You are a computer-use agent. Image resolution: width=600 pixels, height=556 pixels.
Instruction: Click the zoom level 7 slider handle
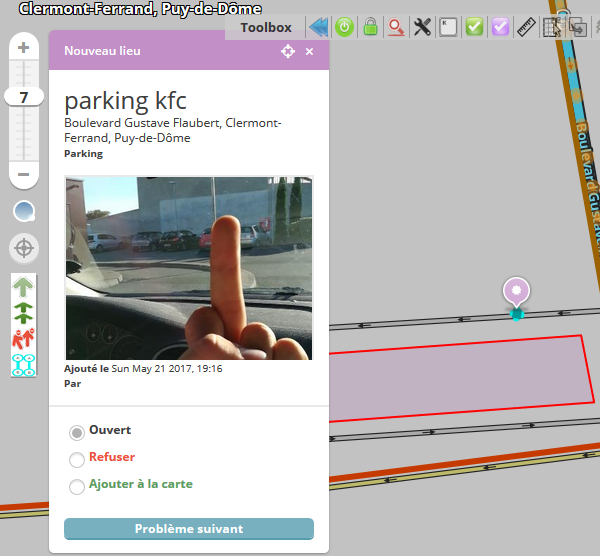[24, 97]
